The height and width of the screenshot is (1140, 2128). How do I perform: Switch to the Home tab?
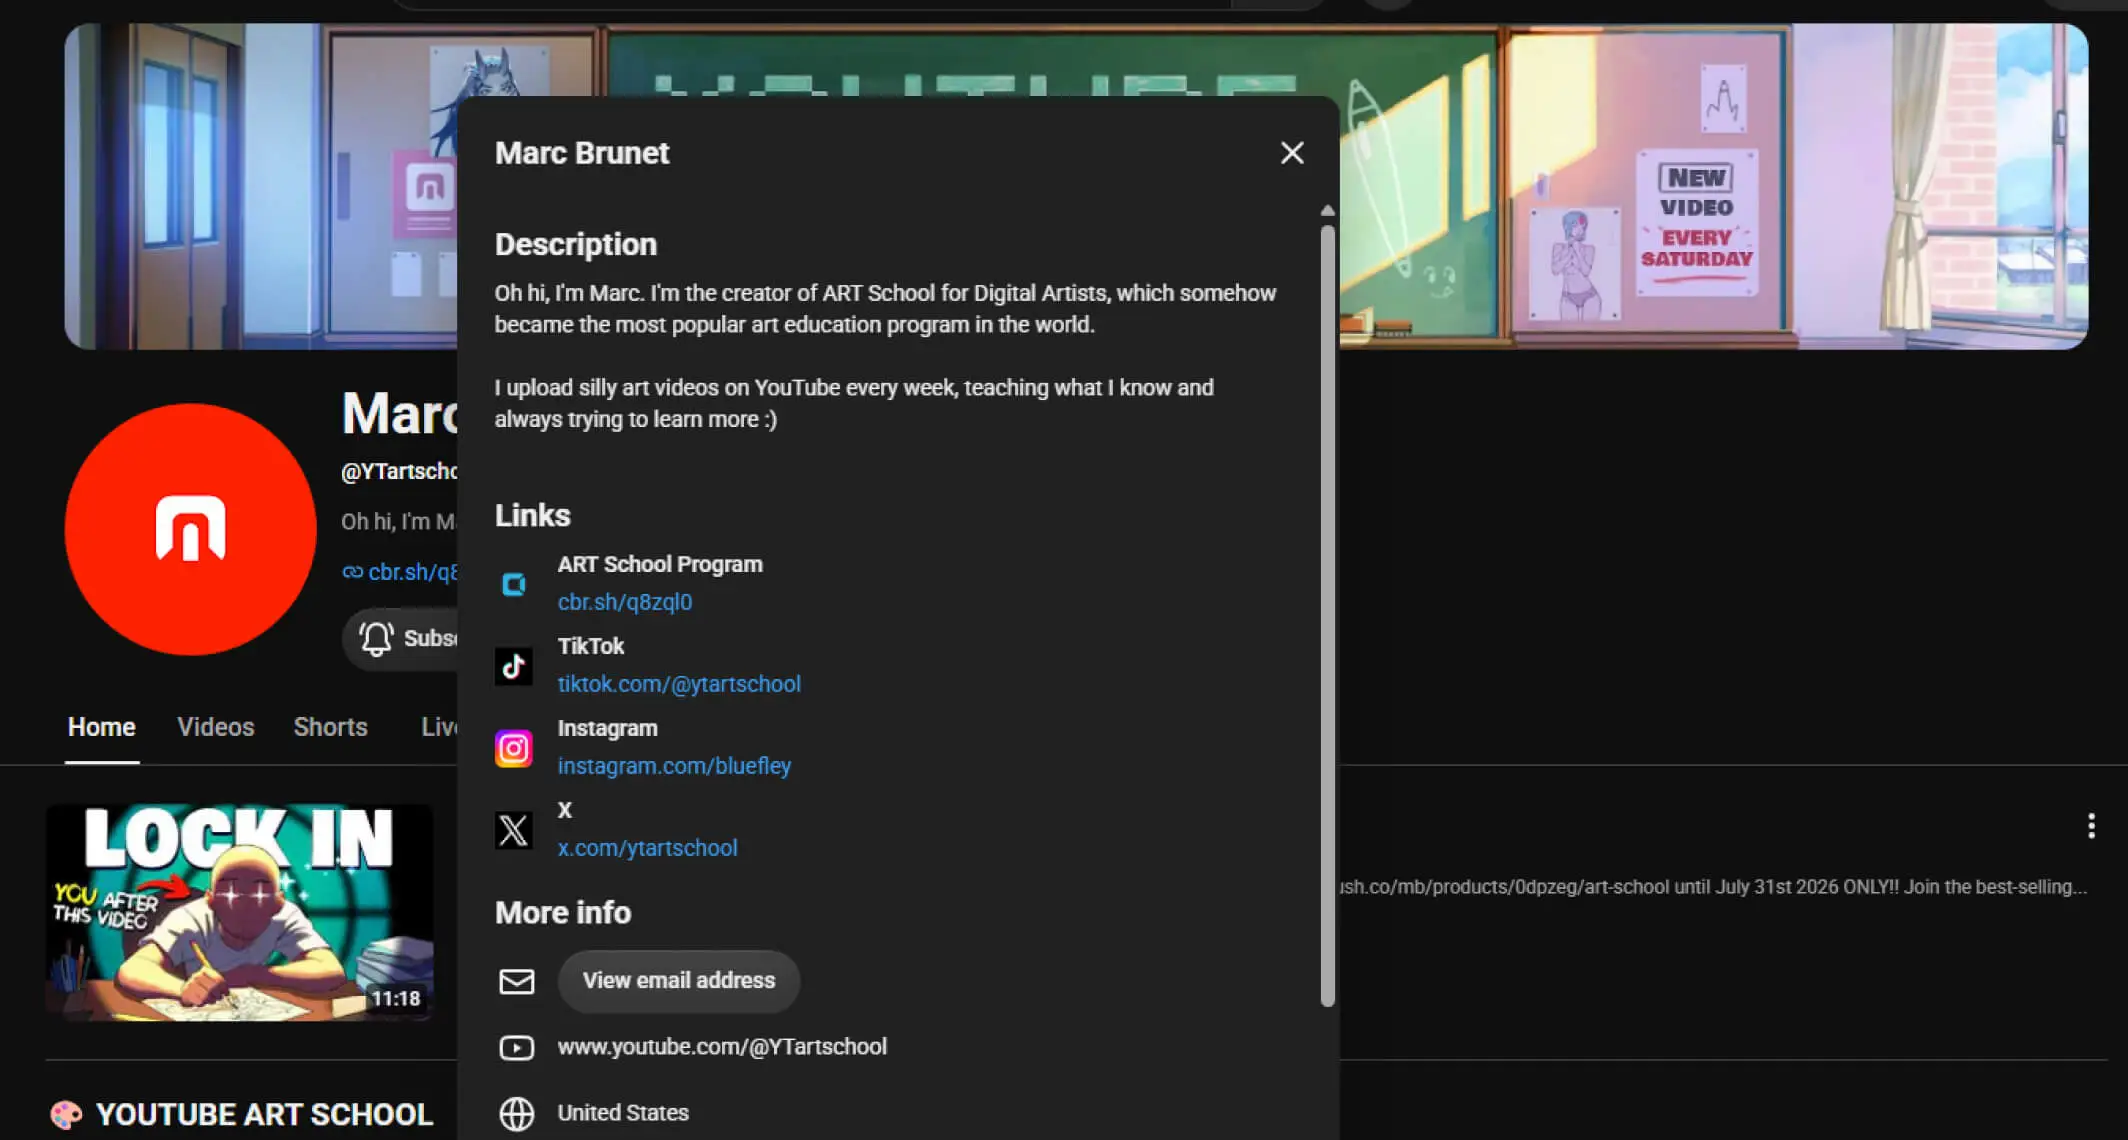click(102, 727)
